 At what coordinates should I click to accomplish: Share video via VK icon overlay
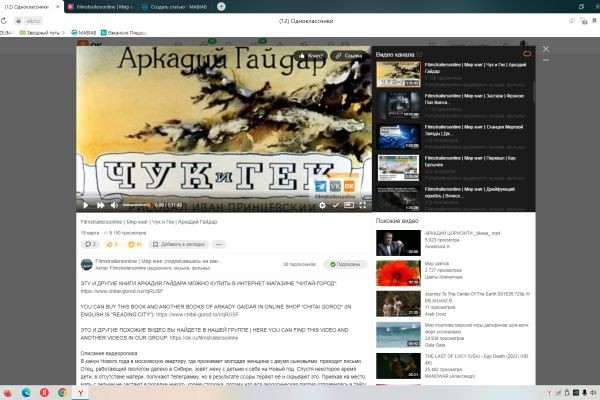[x=335, y=186]
